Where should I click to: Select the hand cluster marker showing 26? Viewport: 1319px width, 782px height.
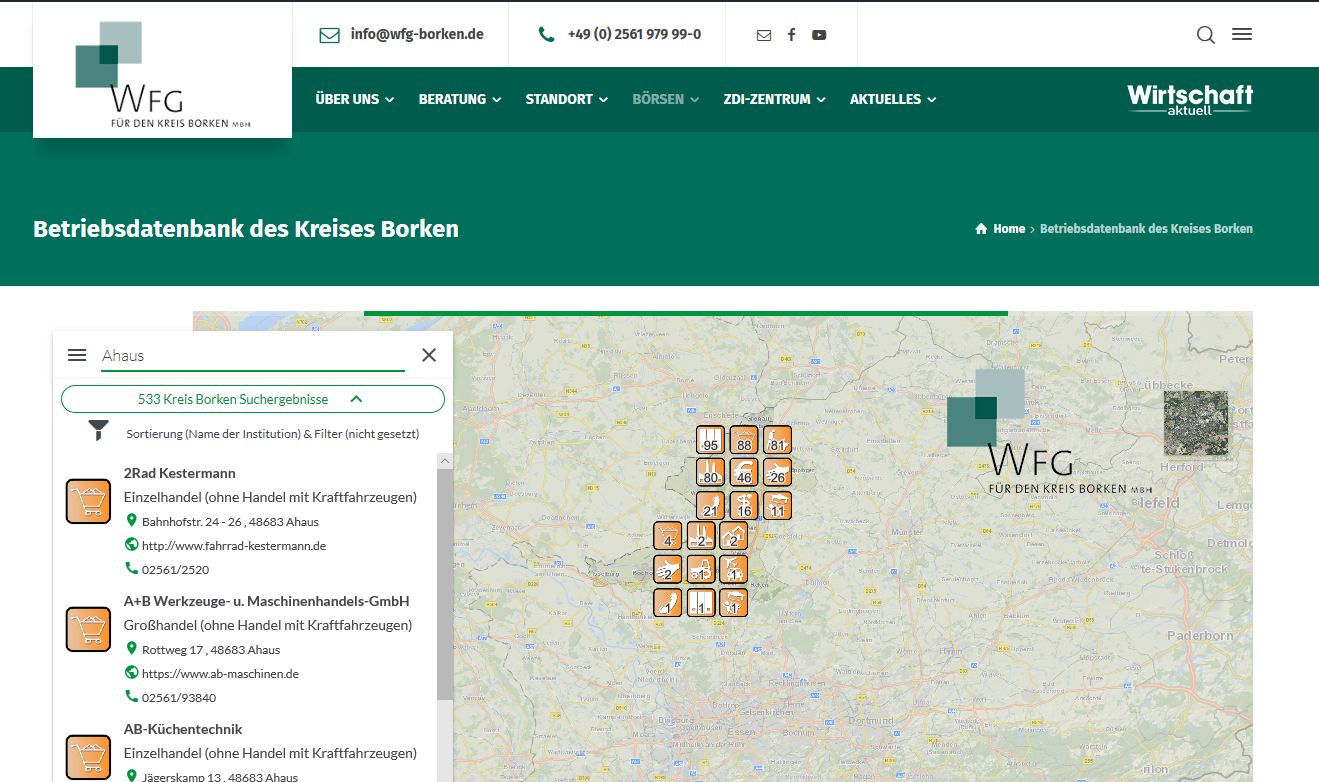pos(778,473)
